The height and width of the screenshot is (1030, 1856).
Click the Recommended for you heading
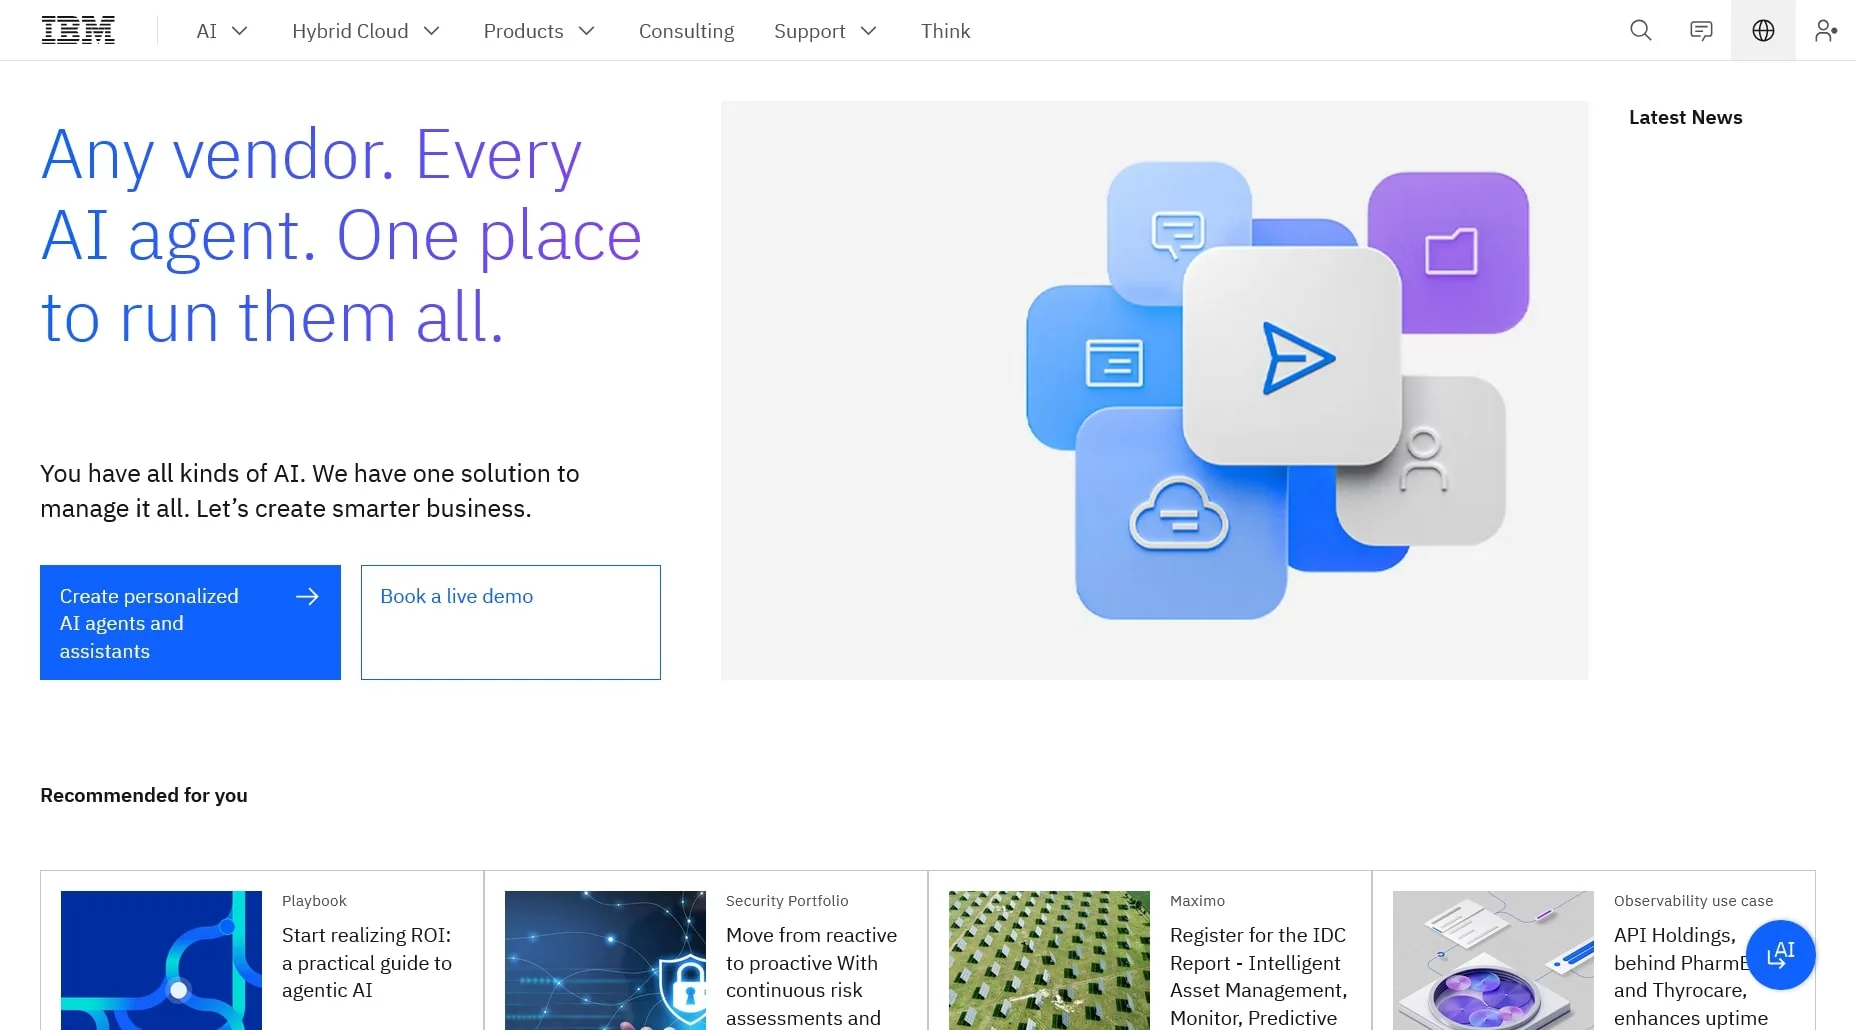pyautogui.click(x=144, y=795)
